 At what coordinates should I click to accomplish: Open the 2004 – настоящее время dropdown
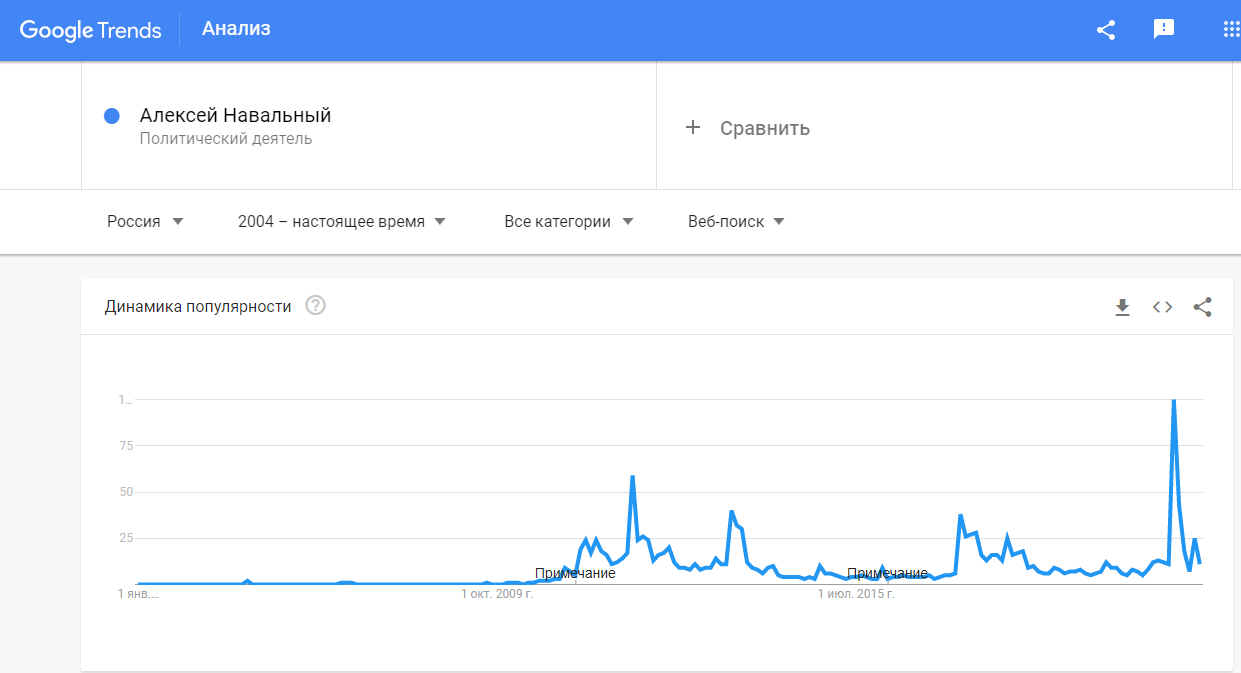[342, 222]
